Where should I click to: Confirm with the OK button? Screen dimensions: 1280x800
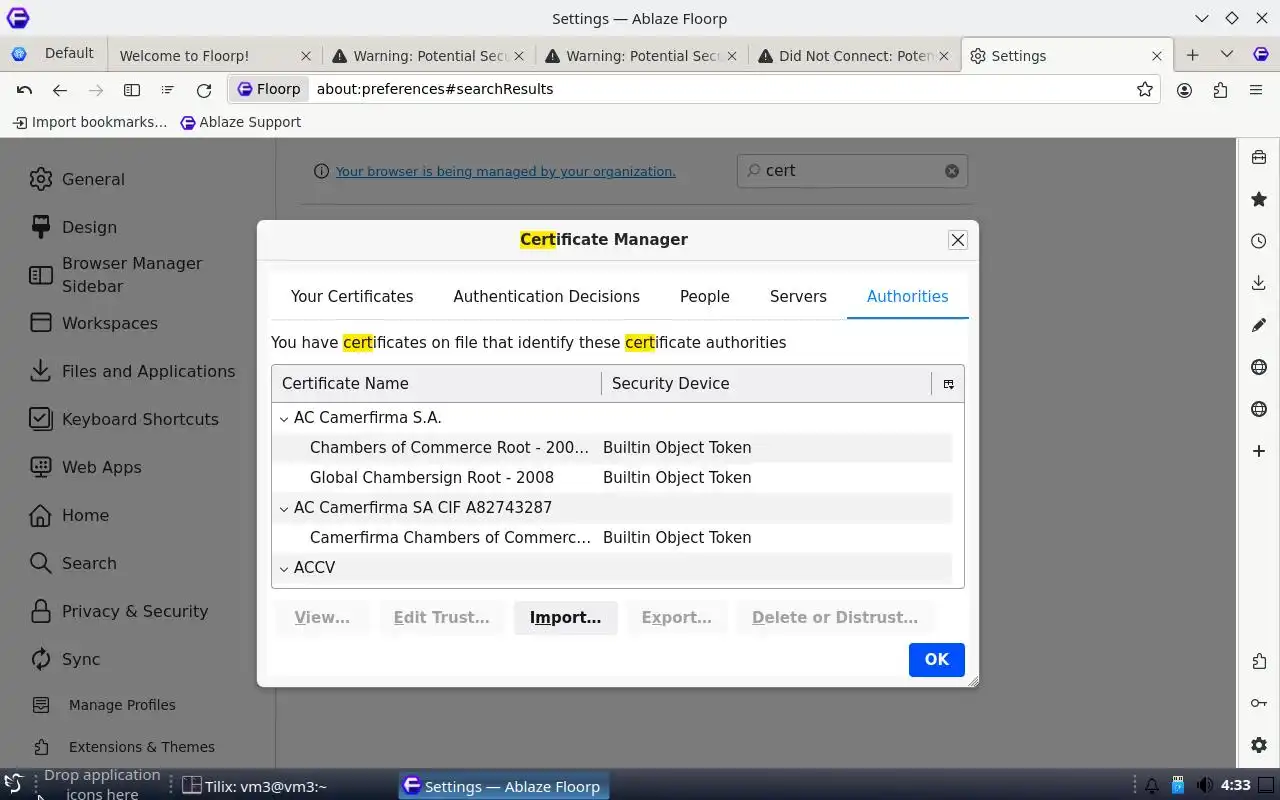coord(936,660)
